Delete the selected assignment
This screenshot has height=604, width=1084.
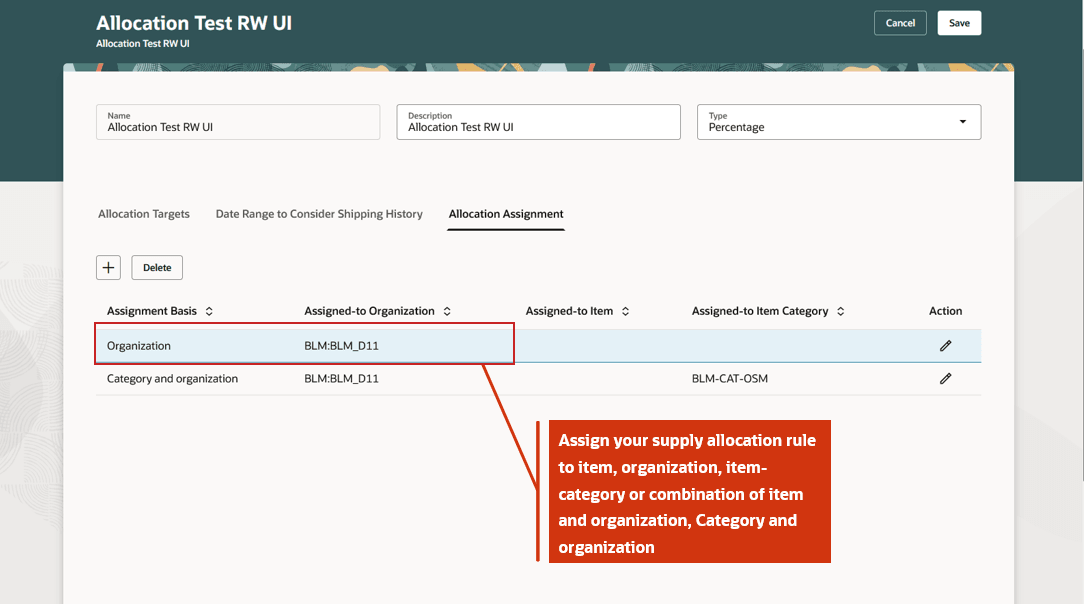(x=157, y=267)
